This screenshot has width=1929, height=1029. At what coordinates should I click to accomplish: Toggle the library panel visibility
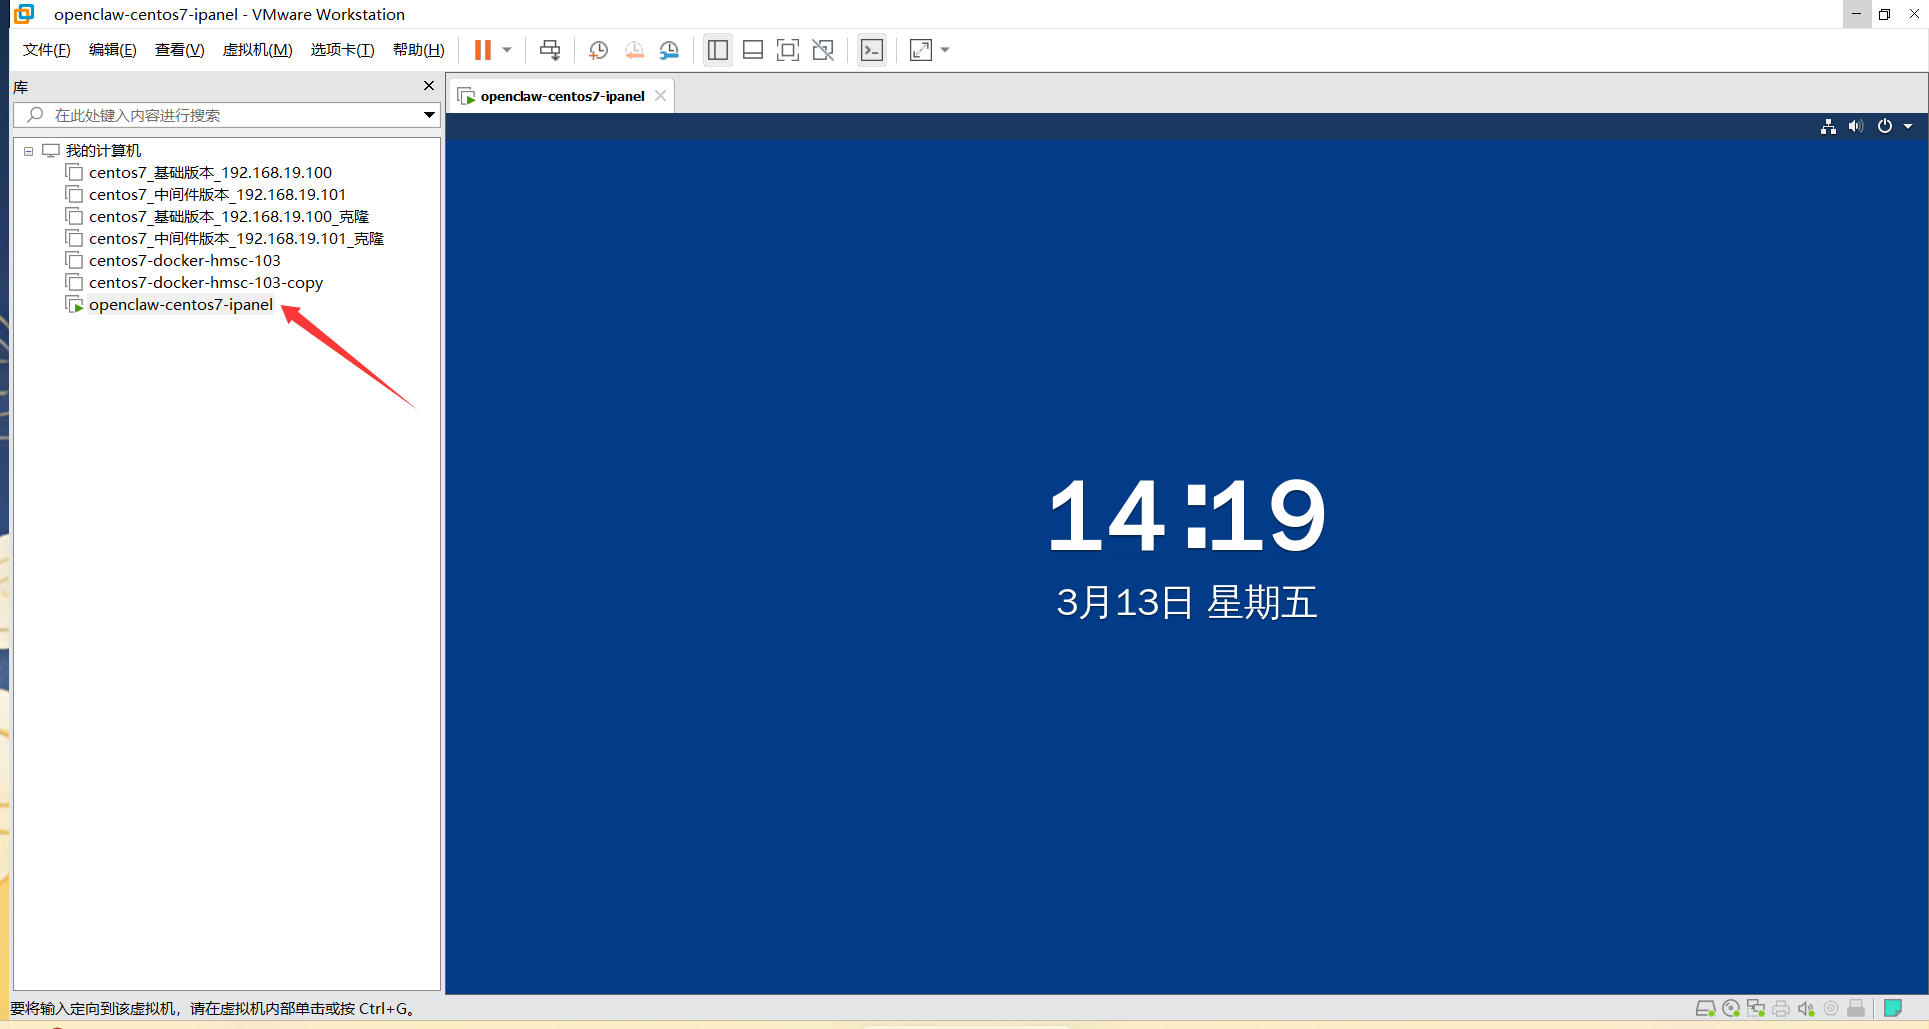pos(717,49)
